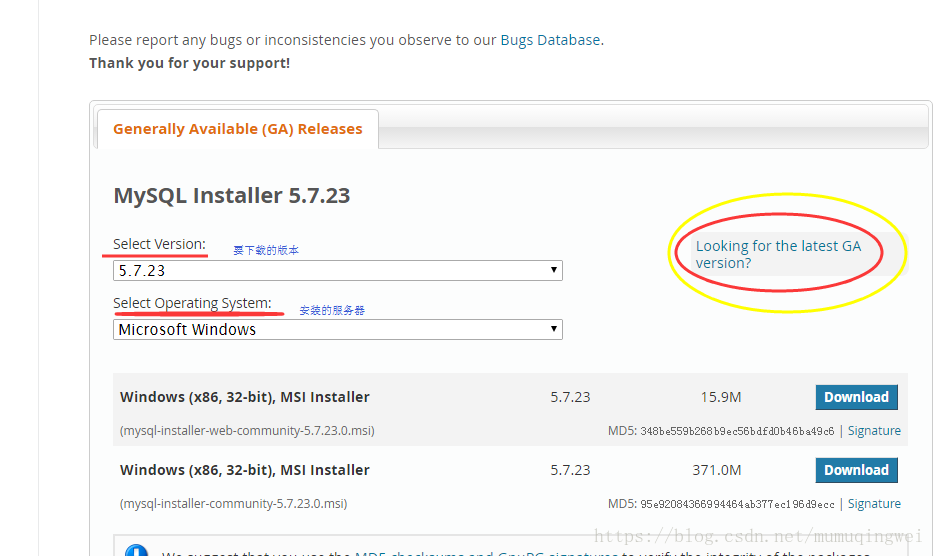The image size is (935, 556).
Task: Click the Select Version label
Action: pos(159,244)
